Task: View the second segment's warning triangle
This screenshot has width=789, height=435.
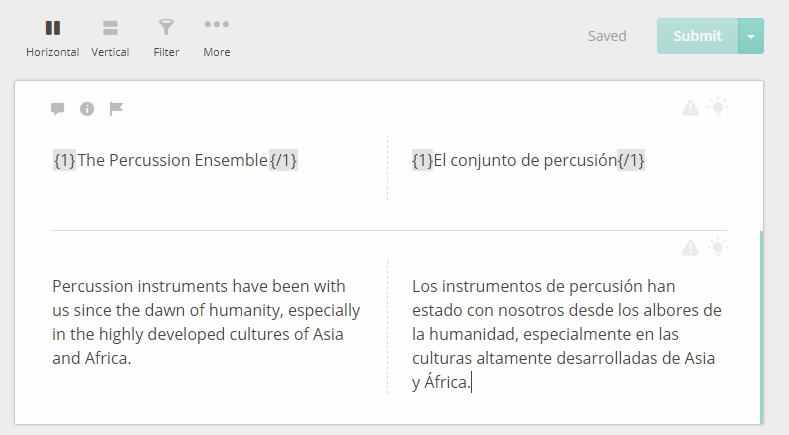Action: (x=690, y=248)
